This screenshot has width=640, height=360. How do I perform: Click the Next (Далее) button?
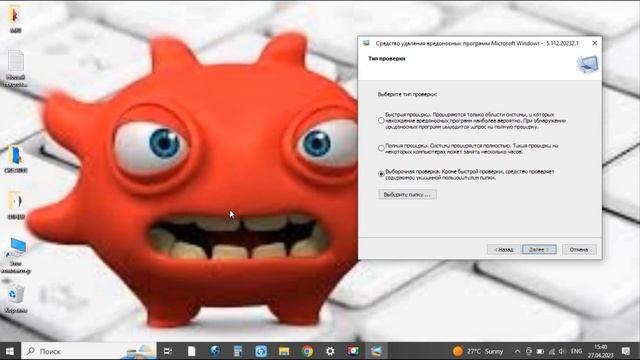pyautogui.click(x=539, y=249)
